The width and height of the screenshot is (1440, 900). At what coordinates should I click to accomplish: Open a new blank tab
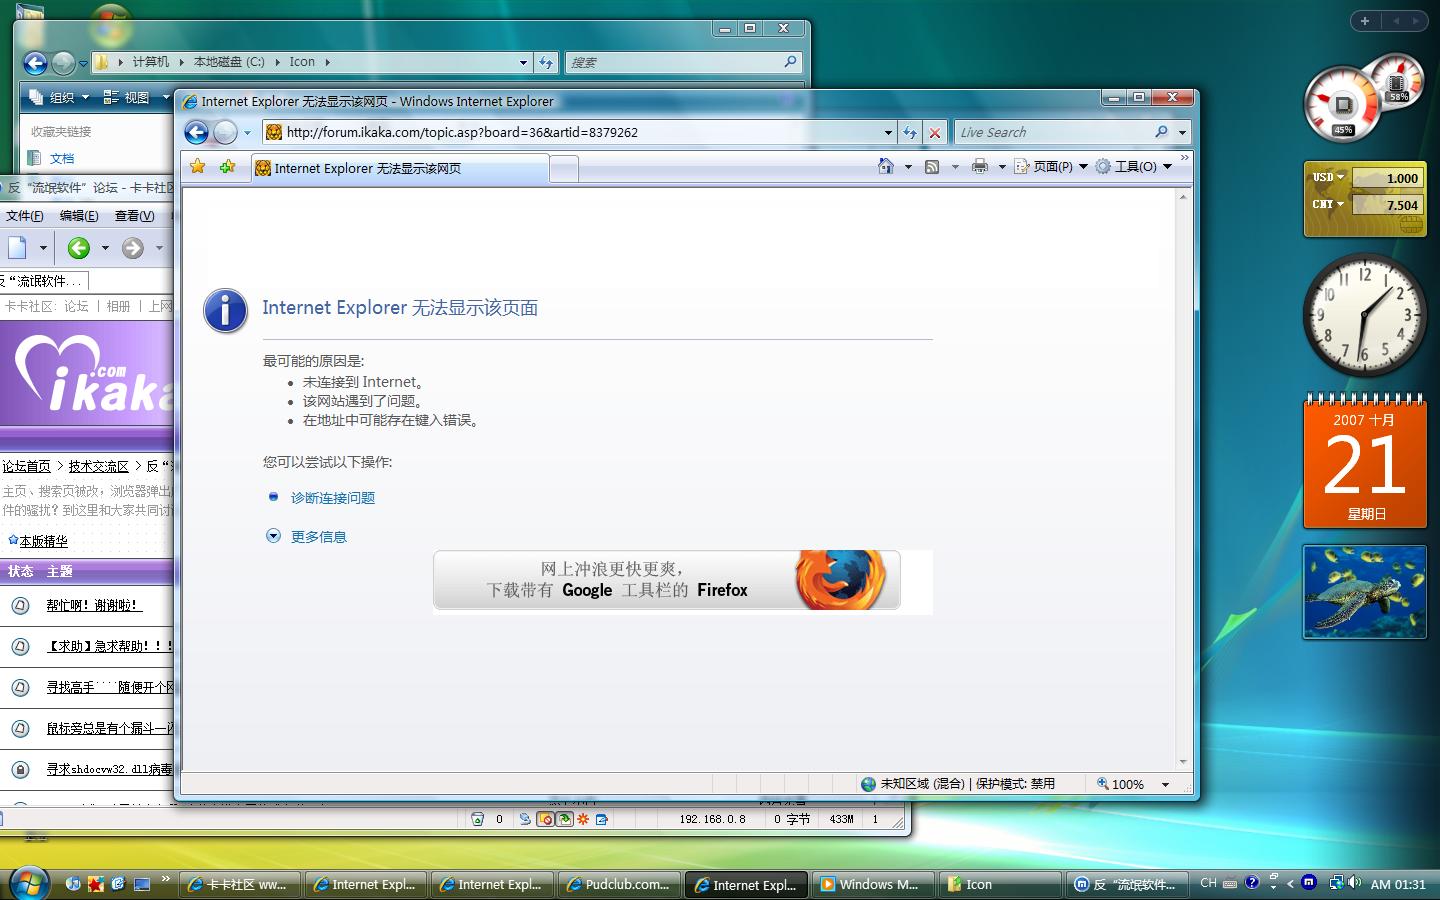click(564, 169)
